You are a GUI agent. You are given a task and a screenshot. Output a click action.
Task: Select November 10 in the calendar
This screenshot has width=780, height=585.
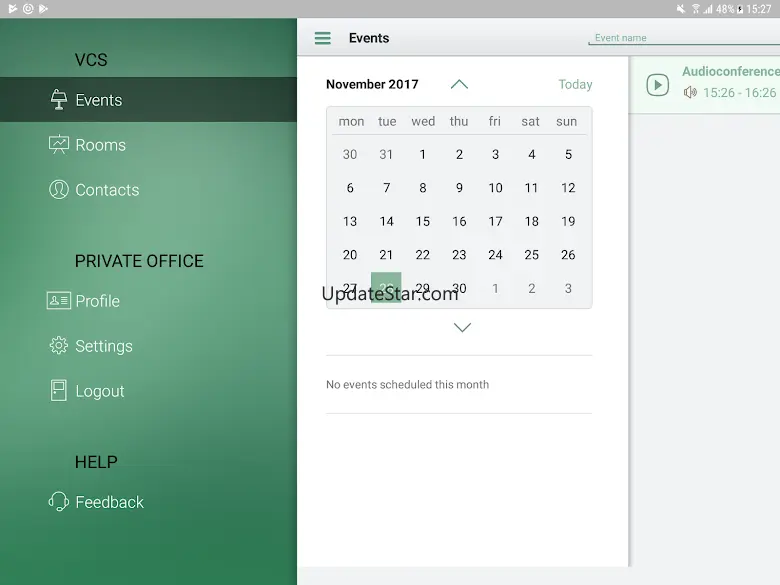495,188
